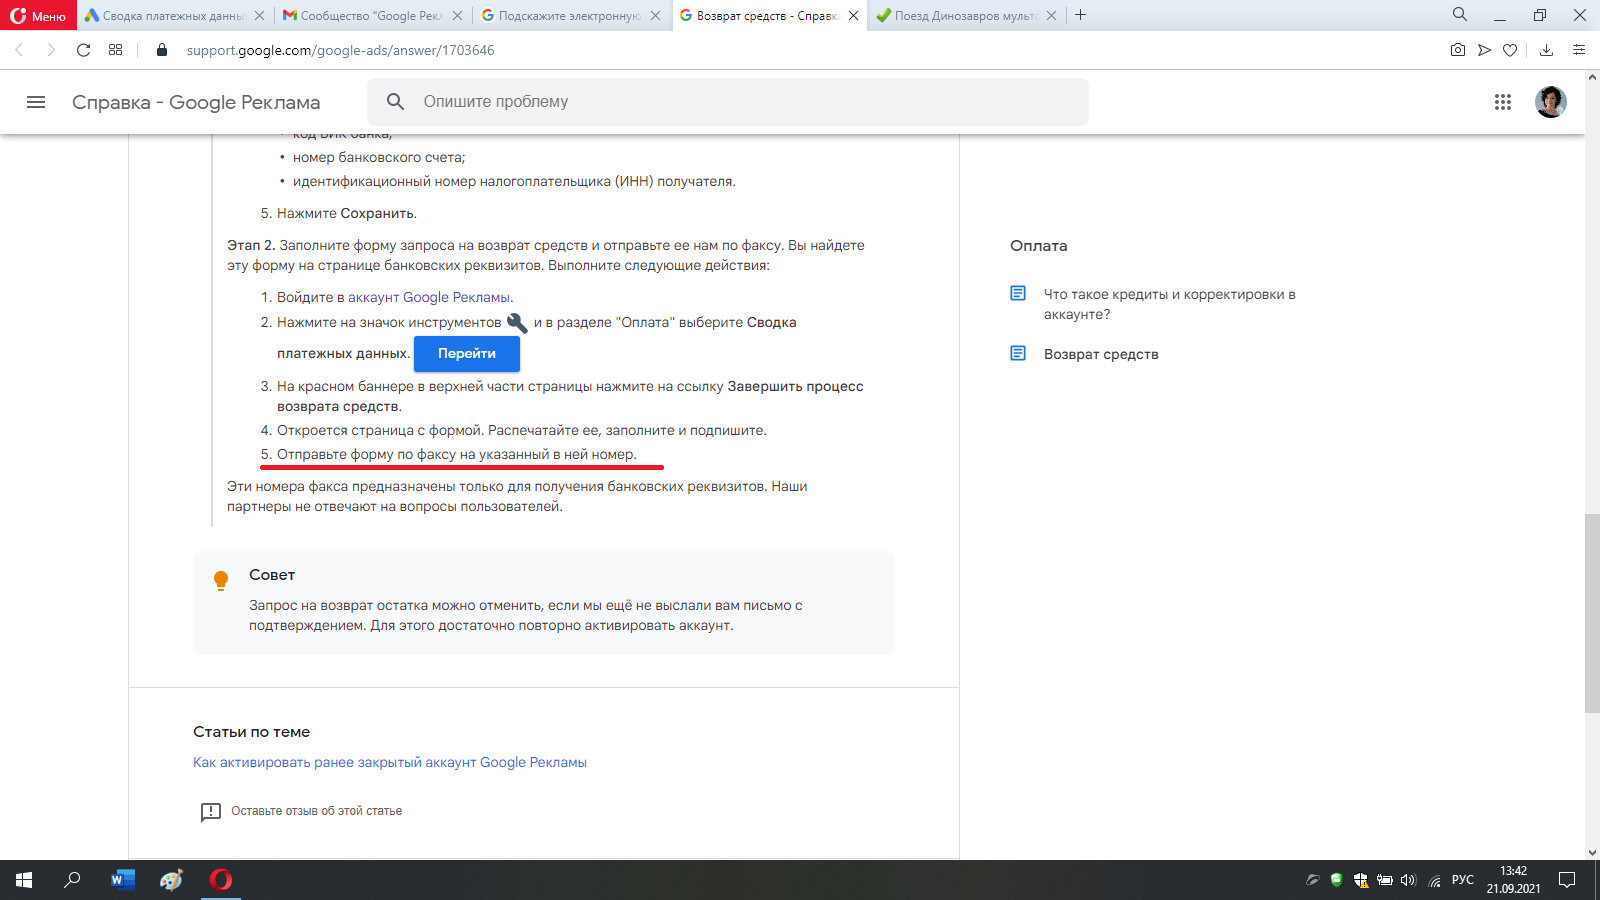Click the site security lock icon
This screenshot has height=900, width=1600.
point(162,50)
